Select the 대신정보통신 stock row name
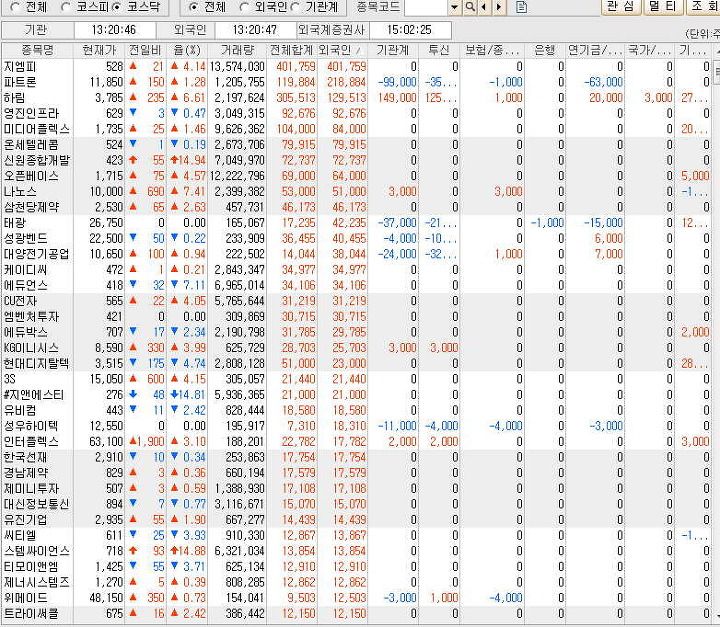Image resolution: width=720 pixels, height=627 pixels. coord(37,504)
